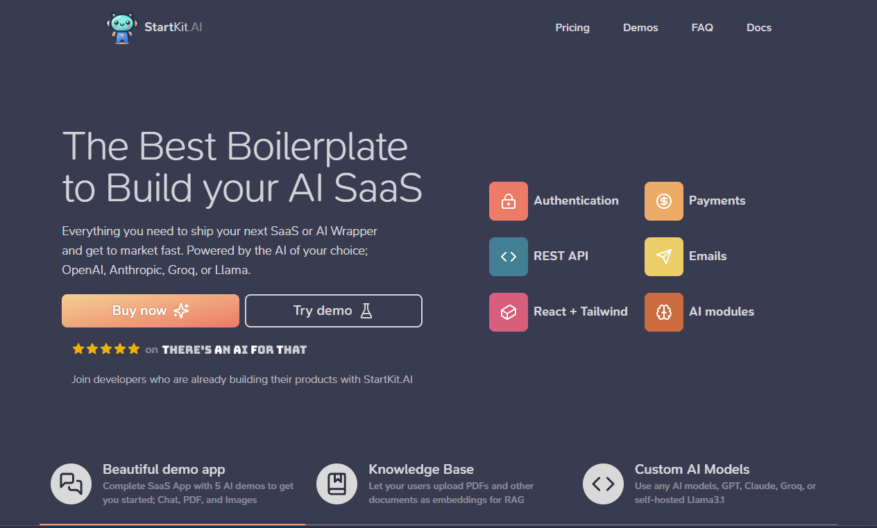The image size is (877, 528).
Task: Select the Knowledge Base feature heading
Action: click(x=421, y=469)
